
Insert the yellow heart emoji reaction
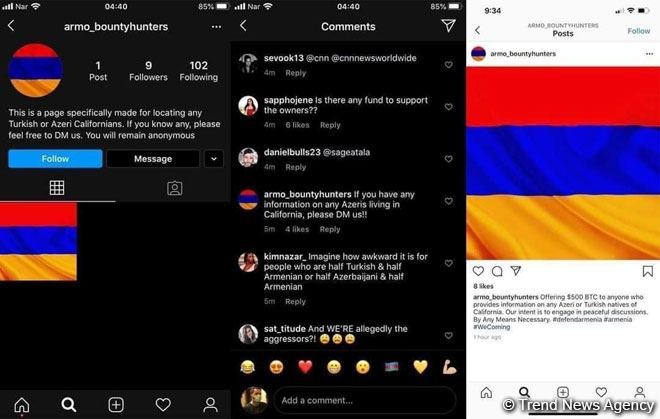tap(420, 367)
